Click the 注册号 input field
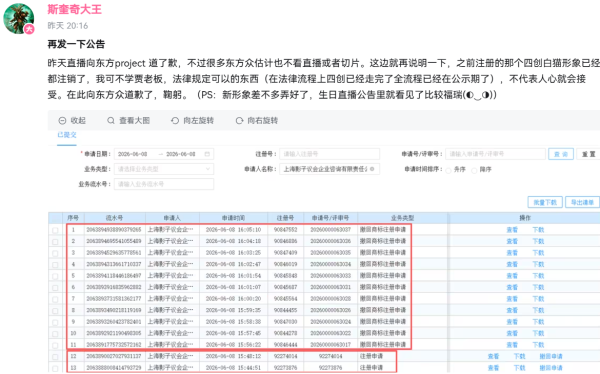Screen dimensions: 600x374 [x=329, y=154]
